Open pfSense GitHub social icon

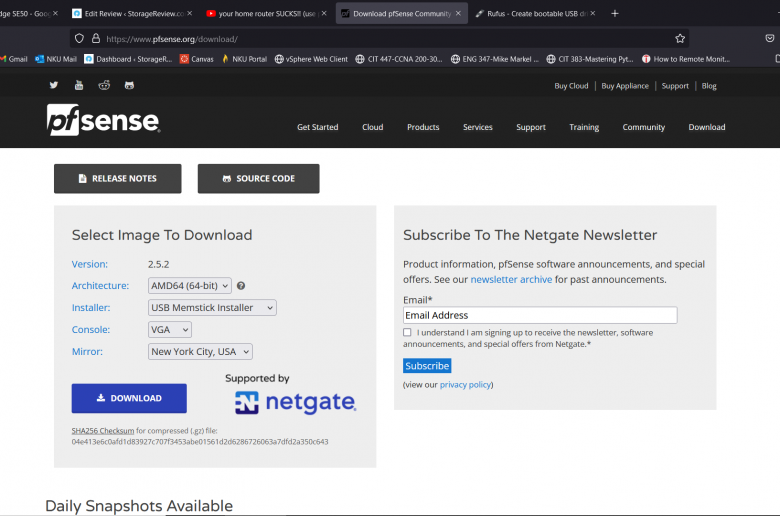pos(129,85)
